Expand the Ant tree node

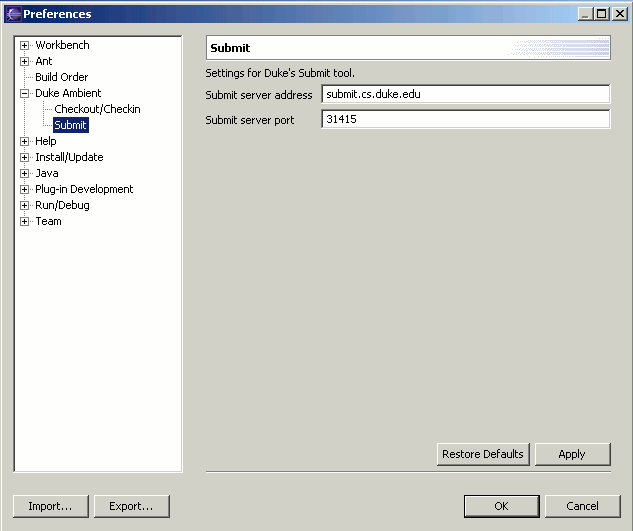tap(24, 61)
